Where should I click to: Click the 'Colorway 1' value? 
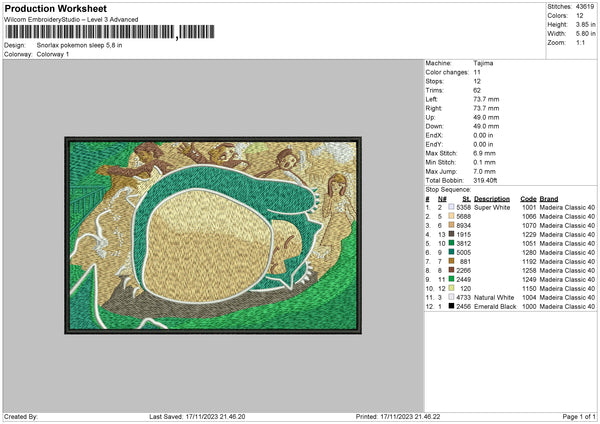pyautogui.click(x=53, y=54)
